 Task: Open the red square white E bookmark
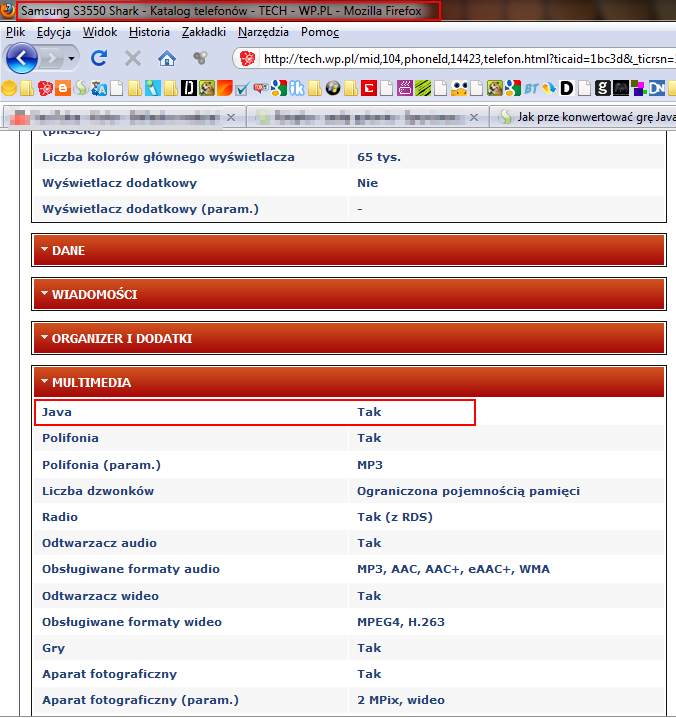pyautogui.click(x=369, y=87)
